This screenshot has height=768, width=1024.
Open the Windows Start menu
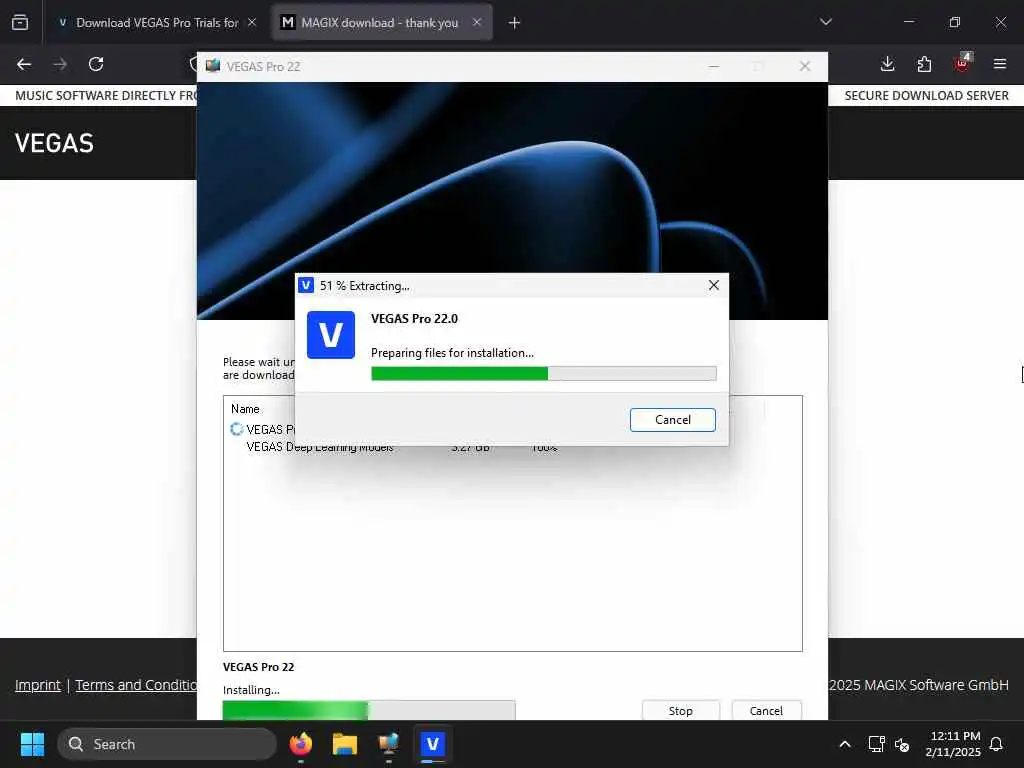32,744
